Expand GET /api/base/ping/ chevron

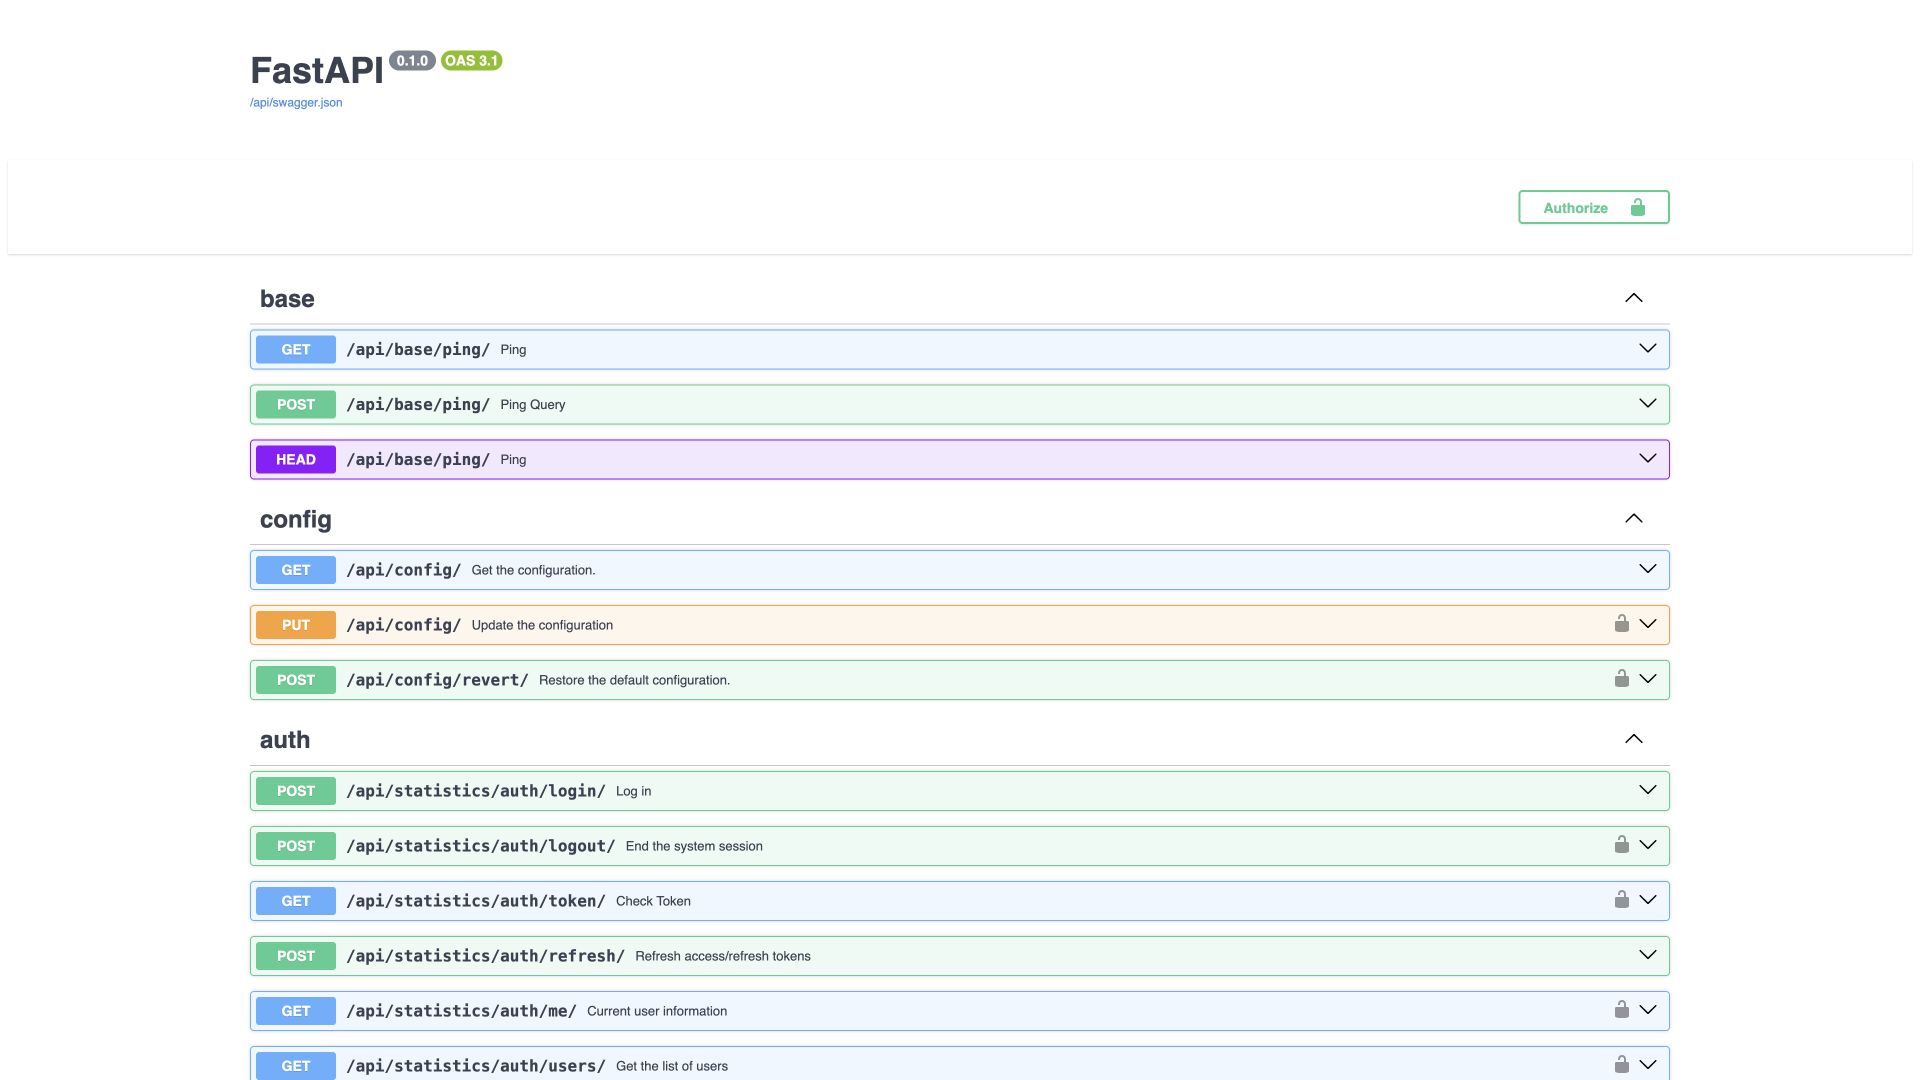point(1647,349)
